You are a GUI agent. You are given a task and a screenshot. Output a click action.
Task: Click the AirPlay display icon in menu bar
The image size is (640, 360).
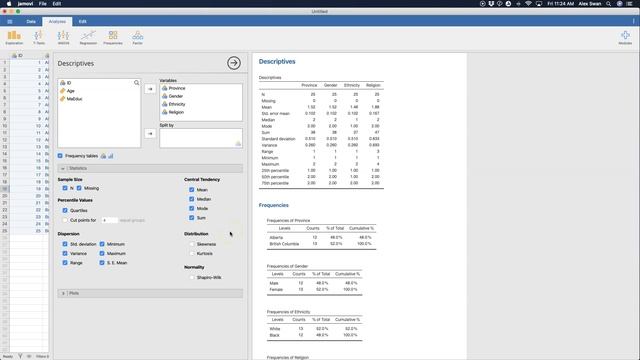click(x=539, y=4)
